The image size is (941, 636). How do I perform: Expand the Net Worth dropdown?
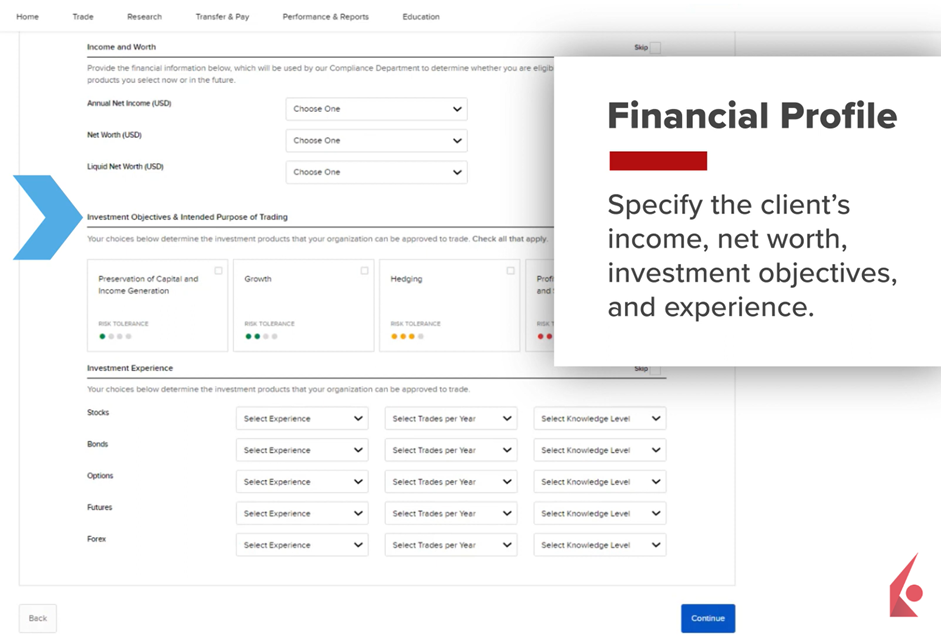376,141
